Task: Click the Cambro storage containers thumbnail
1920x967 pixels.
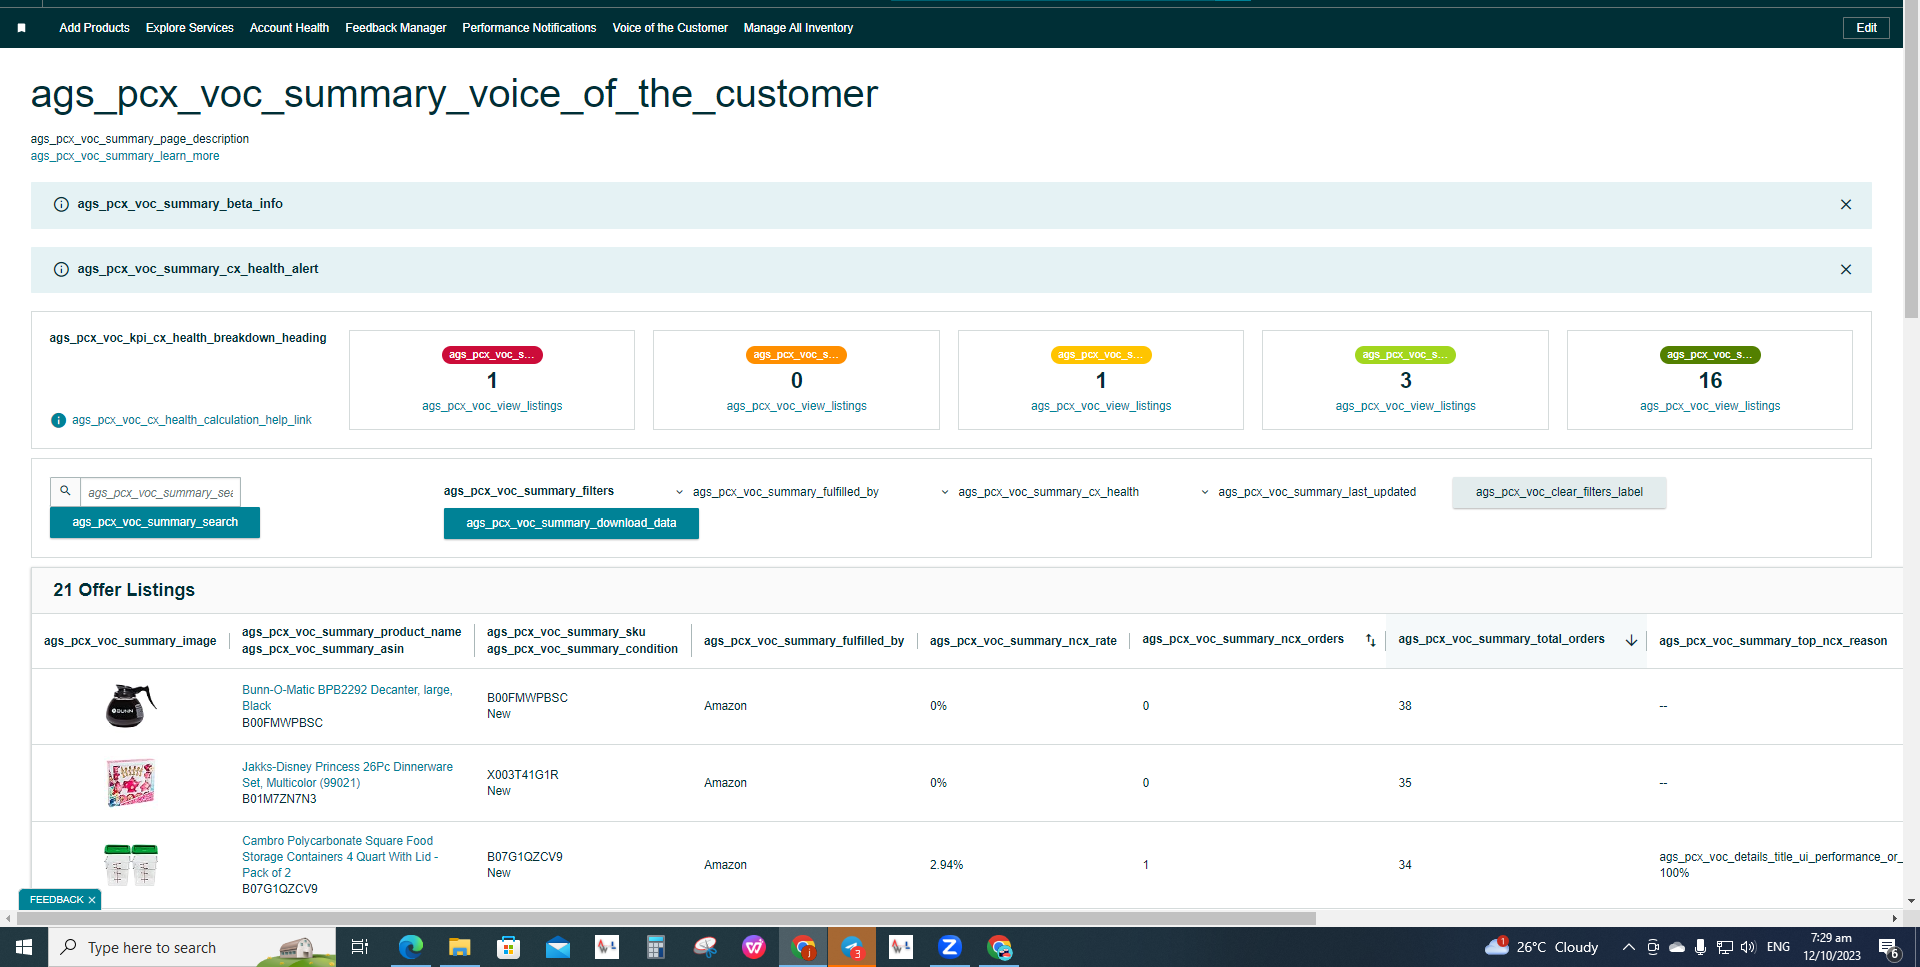Action: (x=131, y=865)
